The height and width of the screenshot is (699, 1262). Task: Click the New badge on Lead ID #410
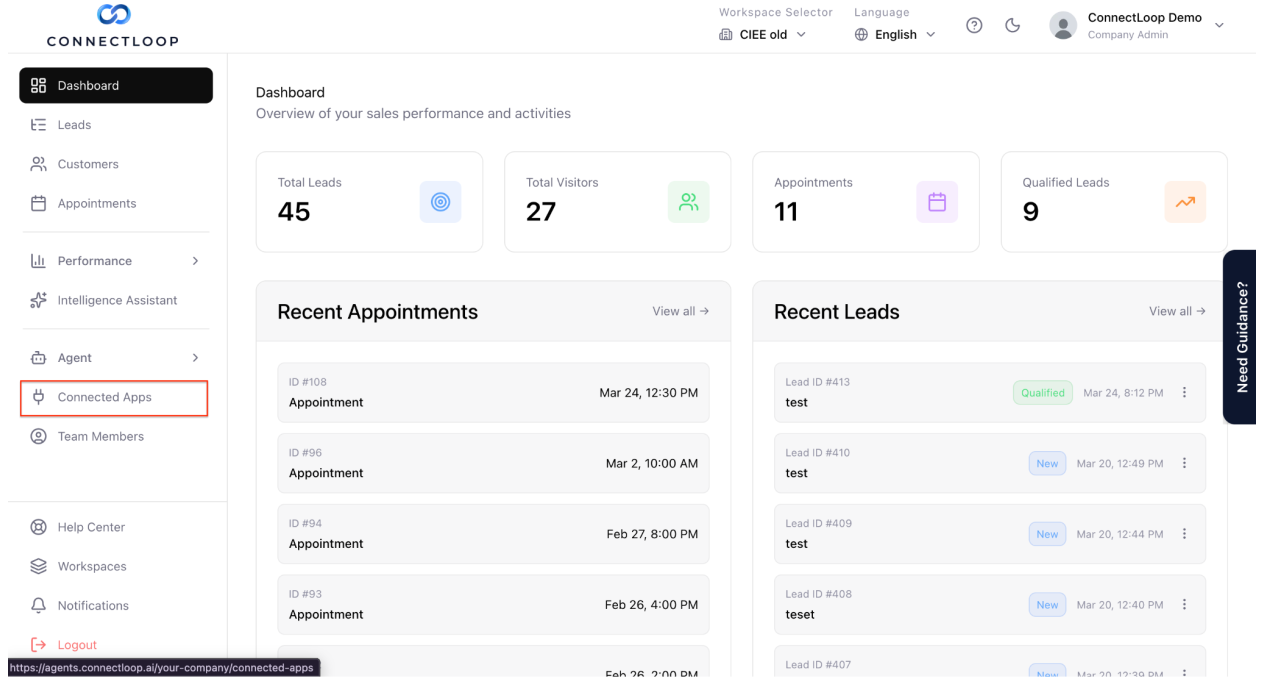(x=1047, y=463)
